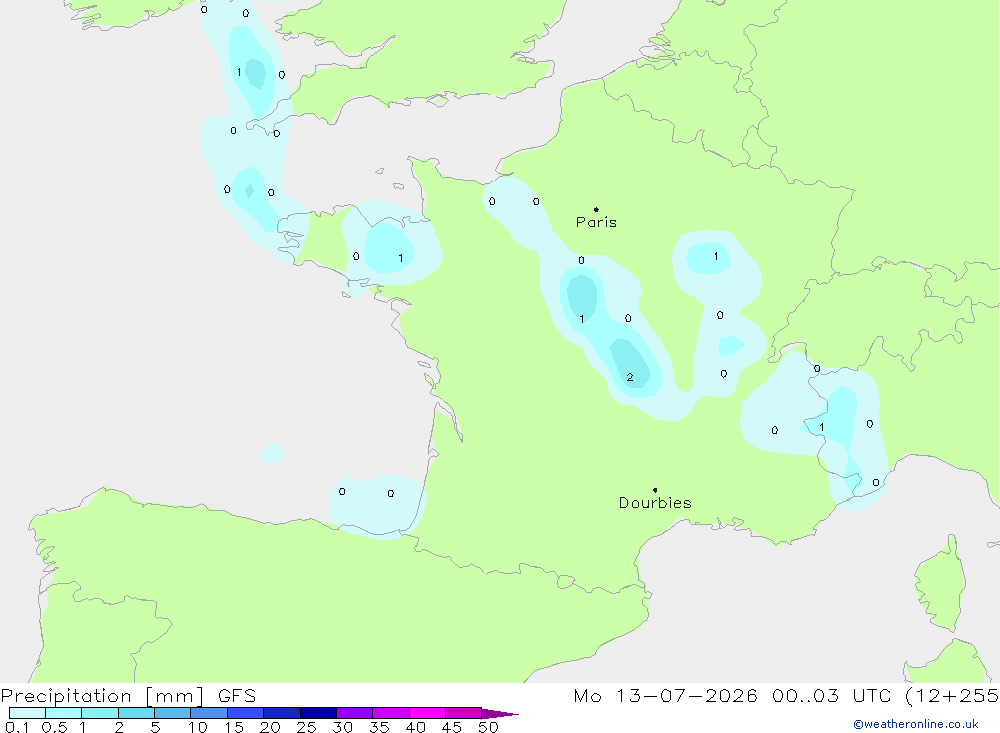Click the "2" rainfall value on the map
Image resolution: width=1000 pixels, height=733 pixels.
pyautogui.click(x=629, y=377)
